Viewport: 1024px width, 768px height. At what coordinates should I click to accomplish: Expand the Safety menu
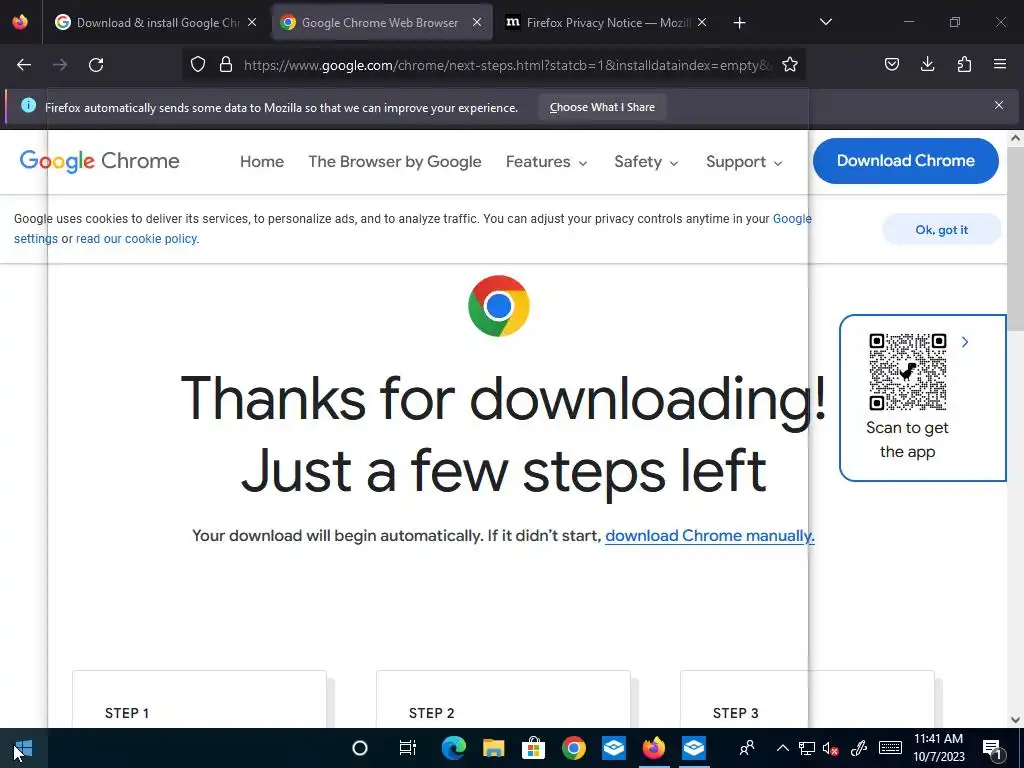[x=647, y=161]
